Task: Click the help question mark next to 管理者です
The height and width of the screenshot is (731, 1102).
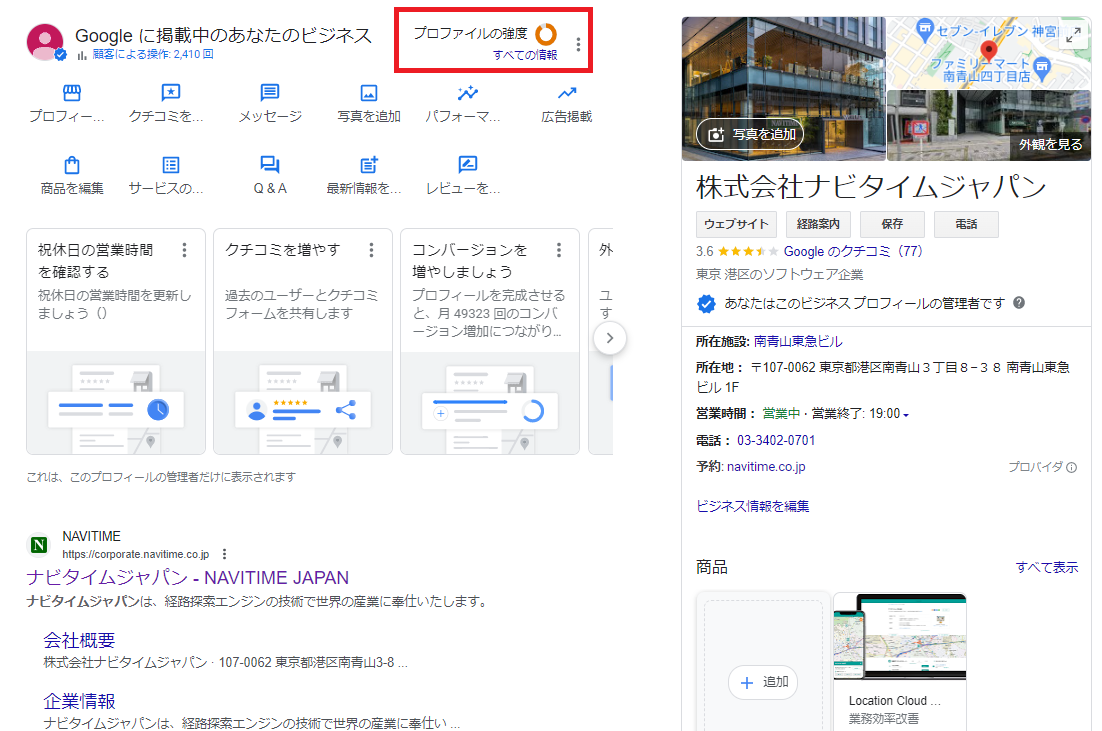Action: coord(1019,303)
